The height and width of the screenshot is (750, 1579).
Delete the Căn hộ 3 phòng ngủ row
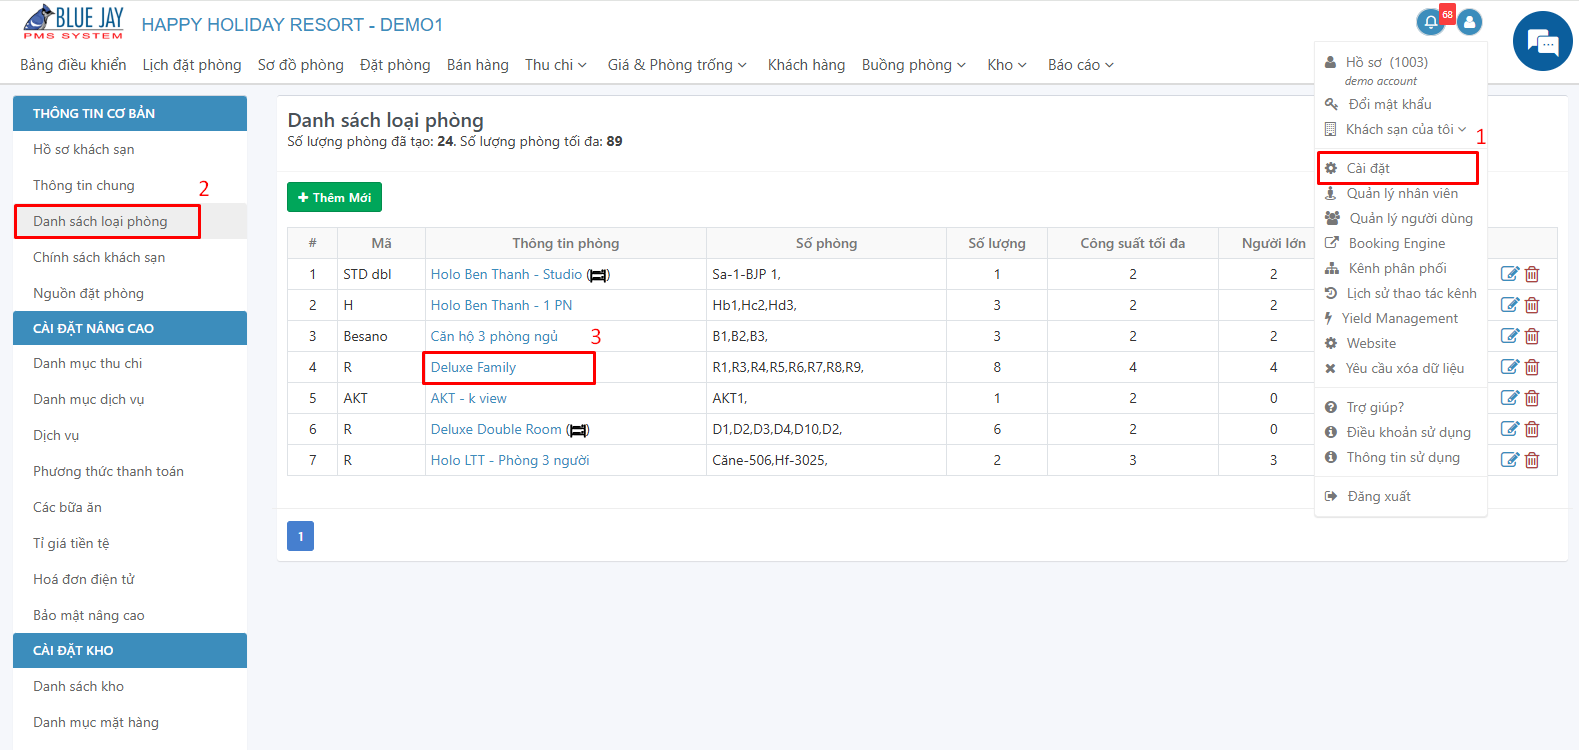(x=1532, y=336)
